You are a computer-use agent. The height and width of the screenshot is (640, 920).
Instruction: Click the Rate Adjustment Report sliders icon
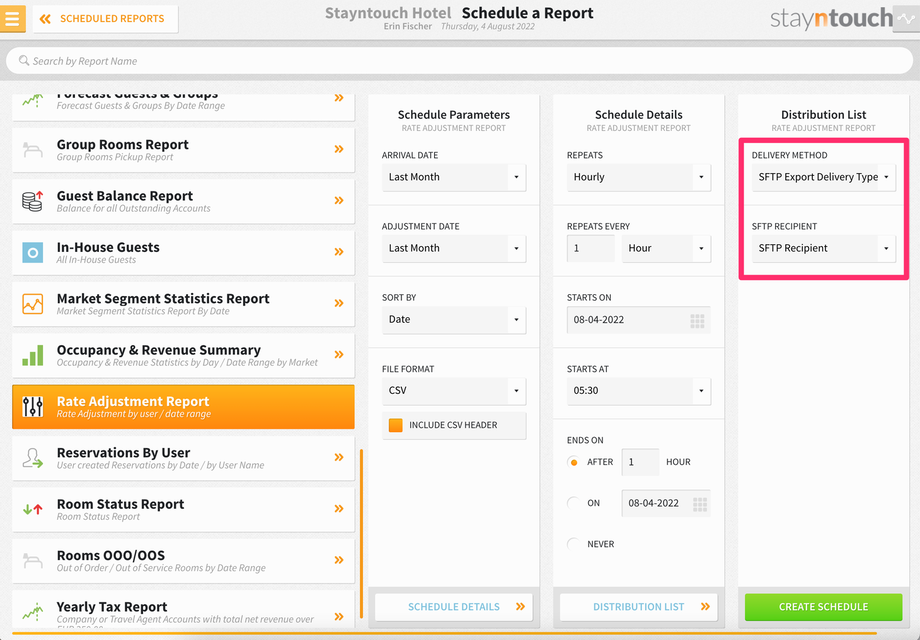coord(33,407)
